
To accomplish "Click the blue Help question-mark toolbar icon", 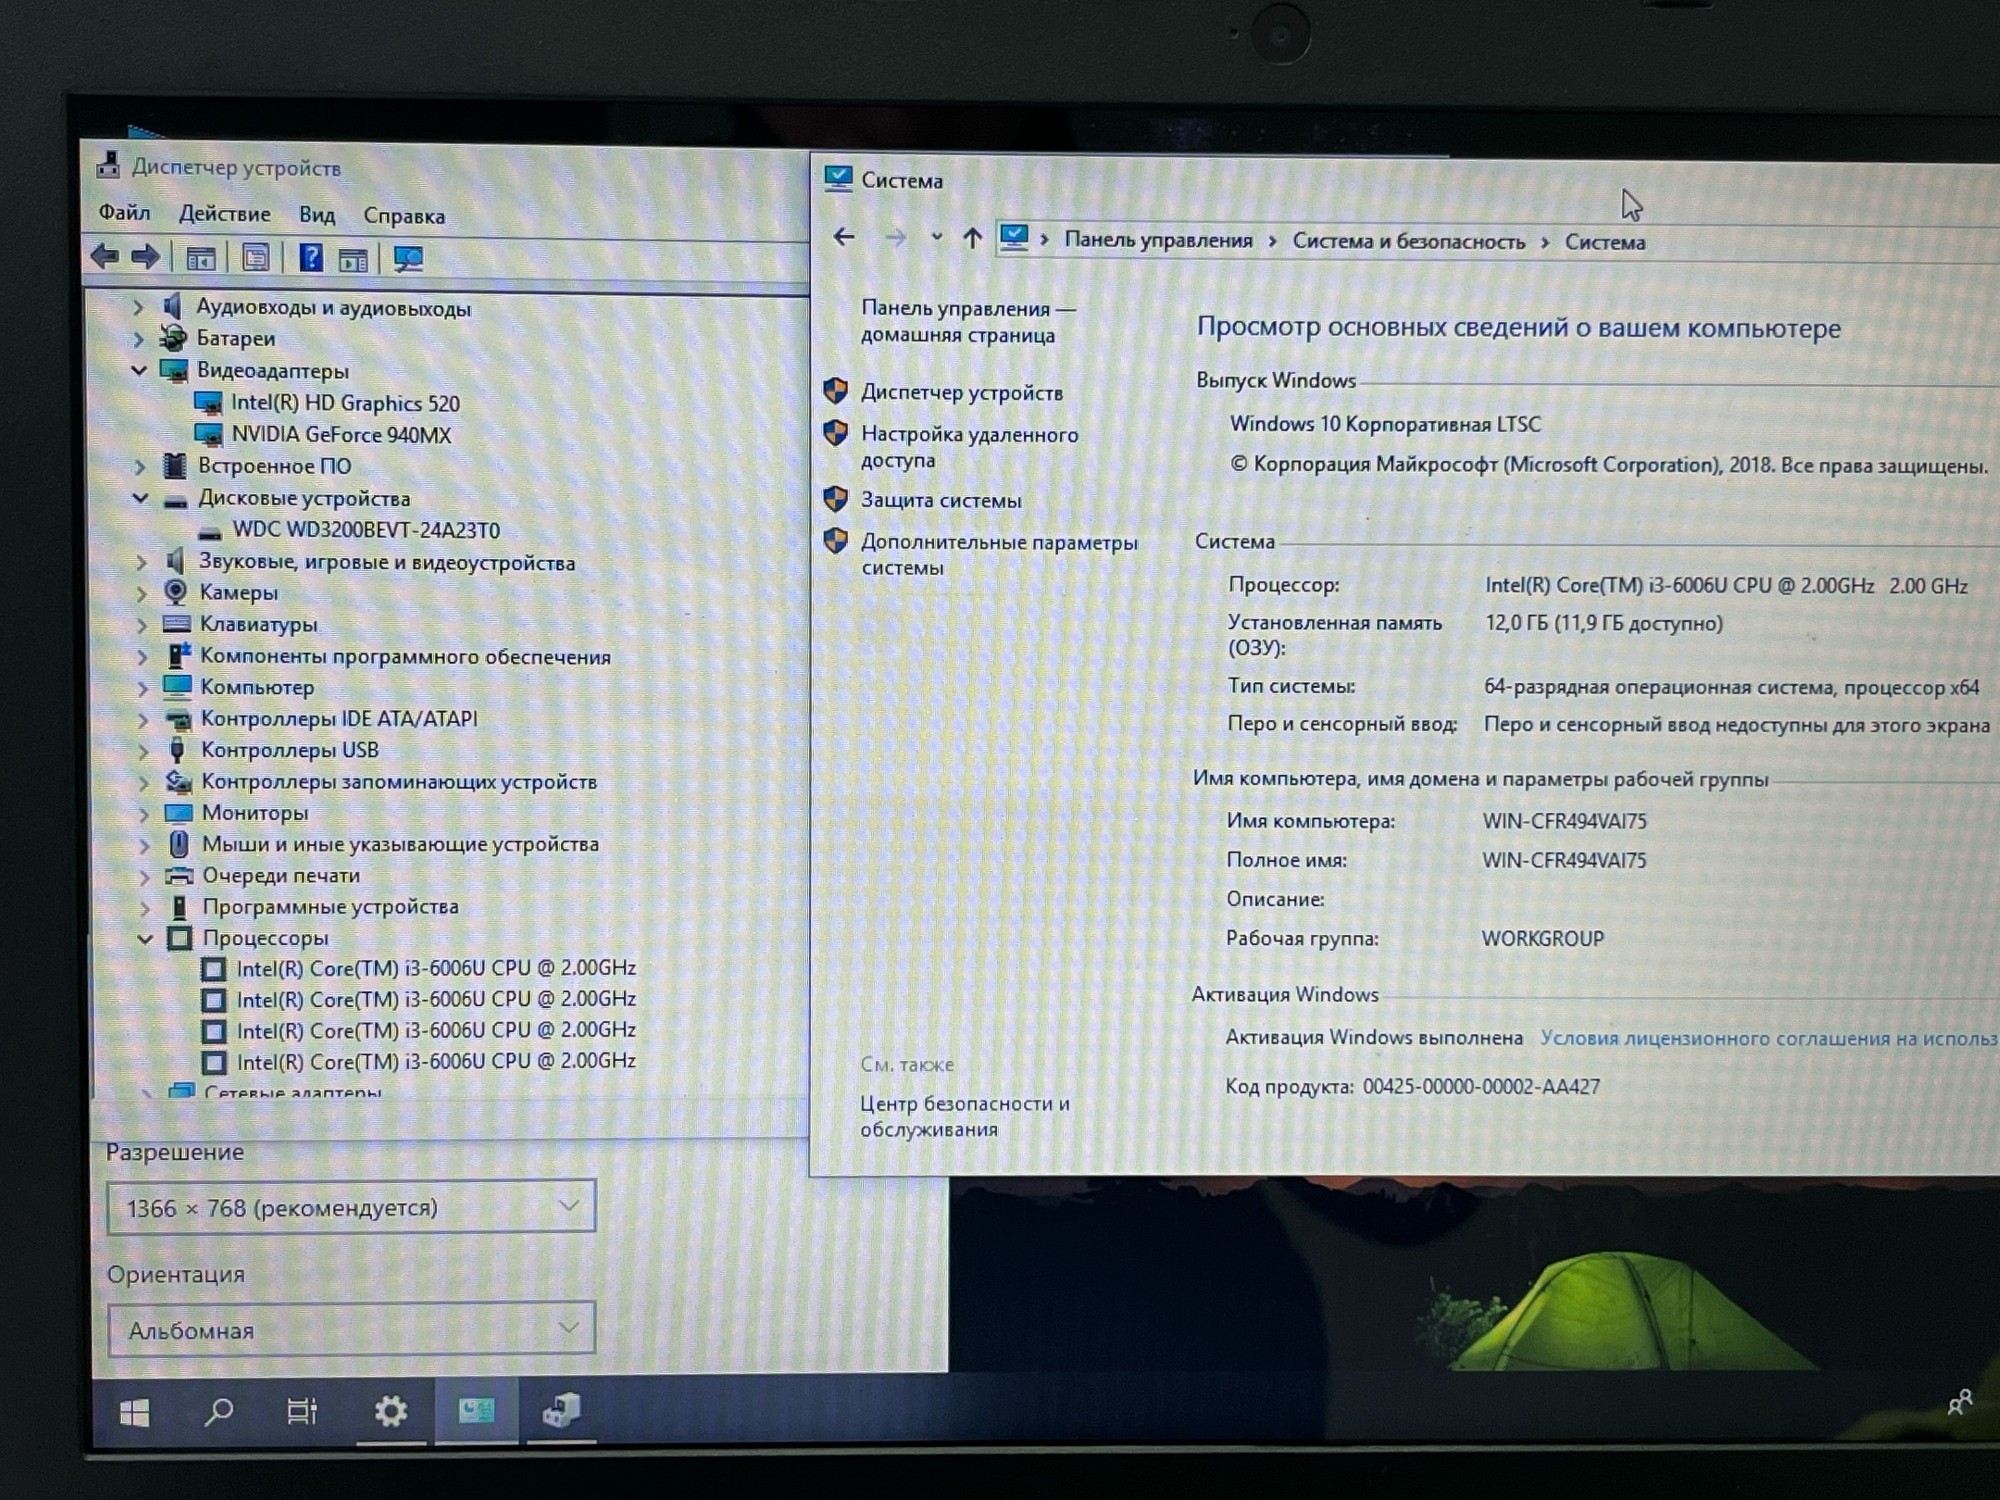I will (311, 259).
